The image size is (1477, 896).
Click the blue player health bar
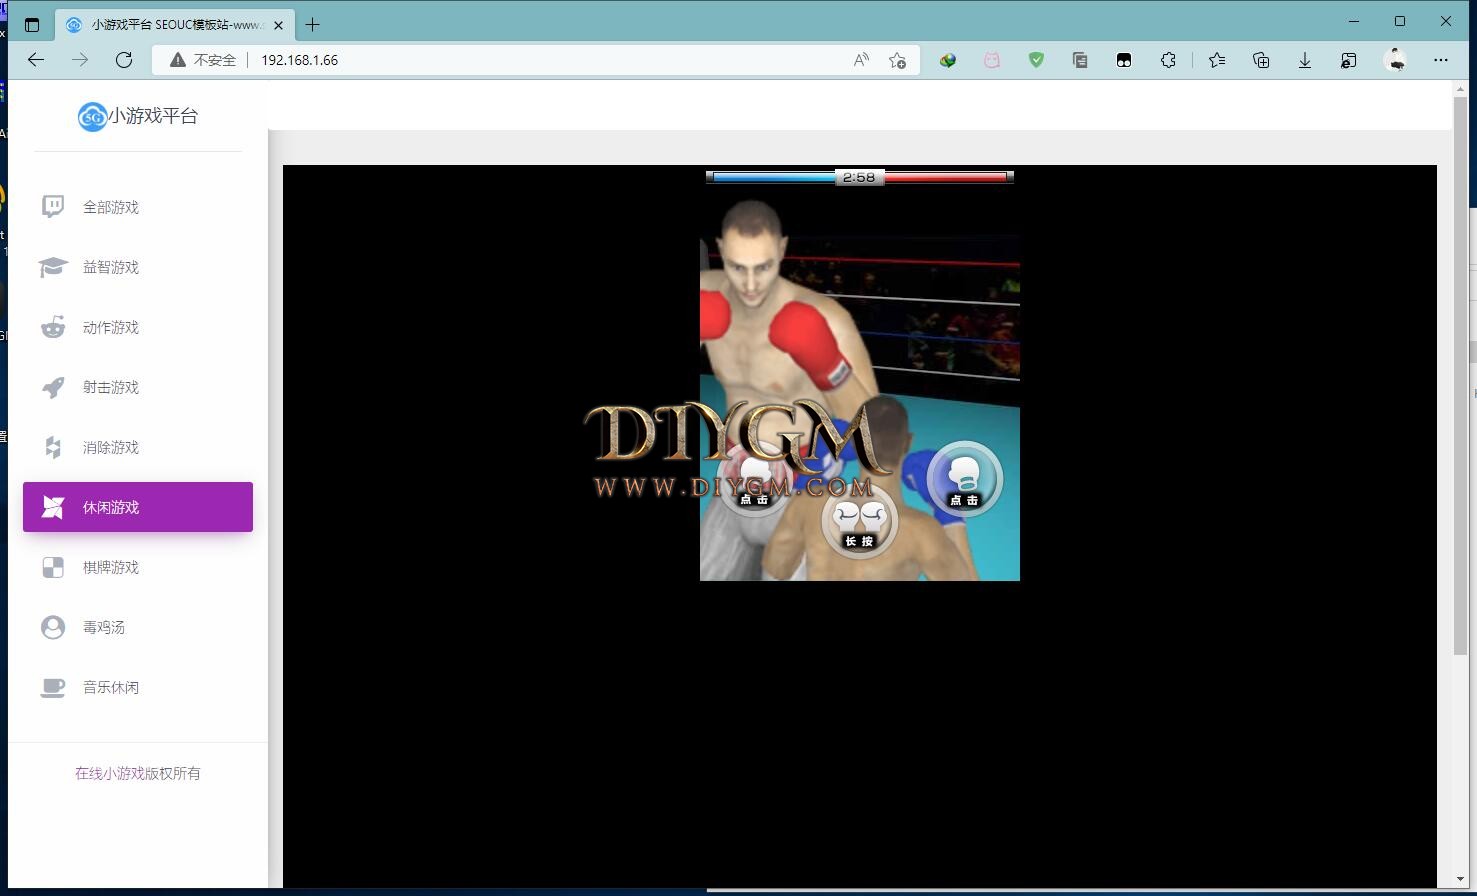[772, 177]
